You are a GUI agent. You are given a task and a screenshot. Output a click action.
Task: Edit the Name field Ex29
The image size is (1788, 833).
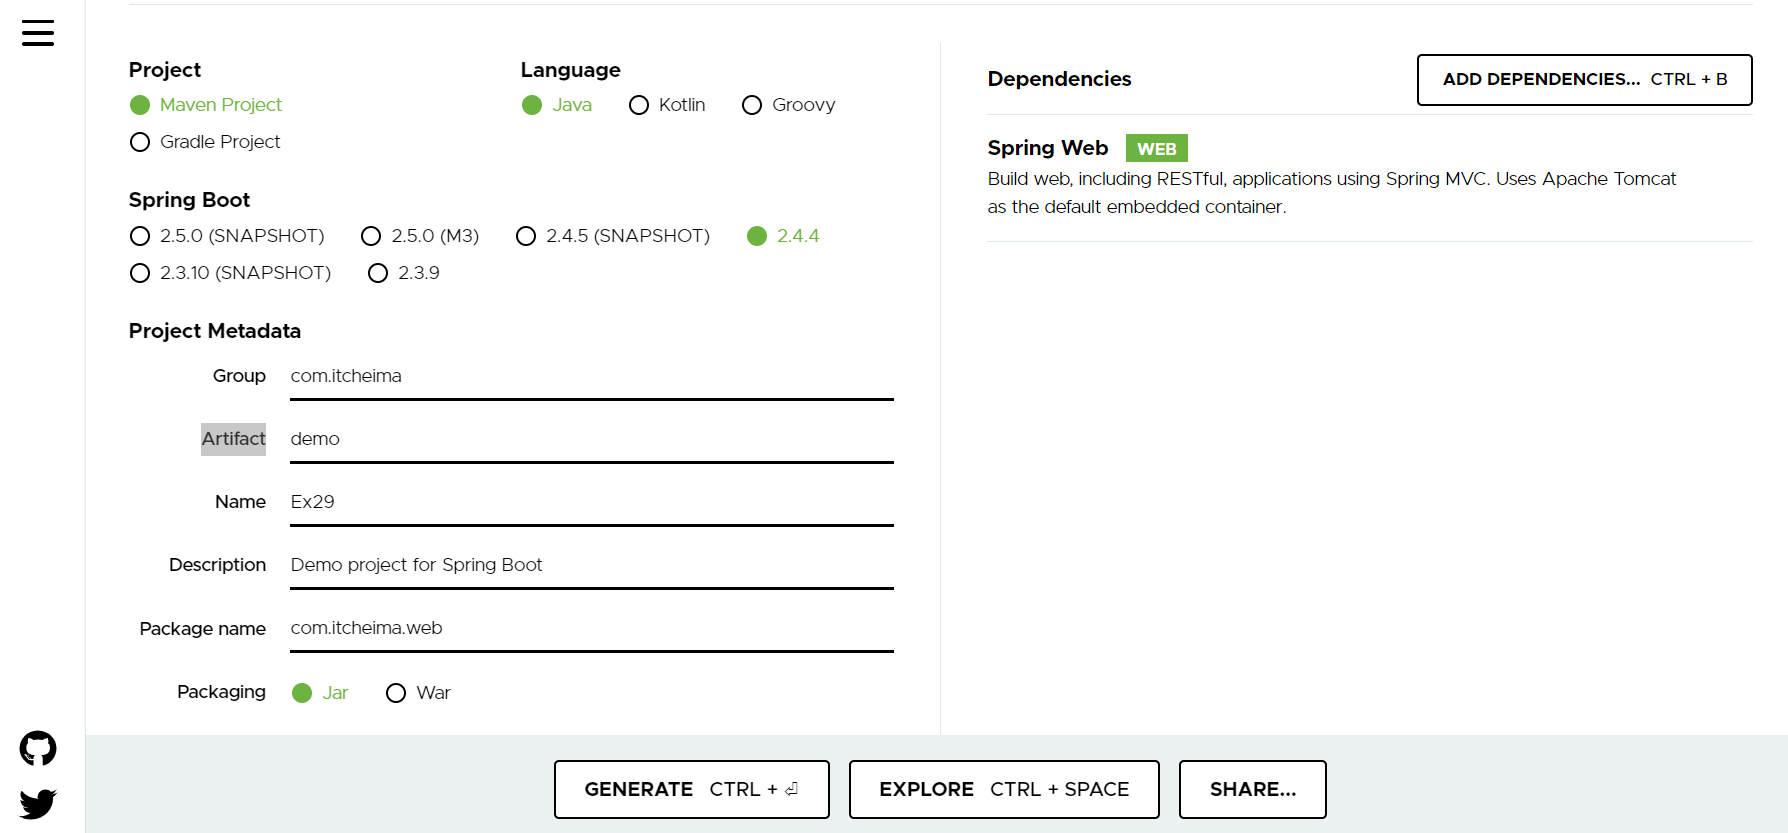591,503
